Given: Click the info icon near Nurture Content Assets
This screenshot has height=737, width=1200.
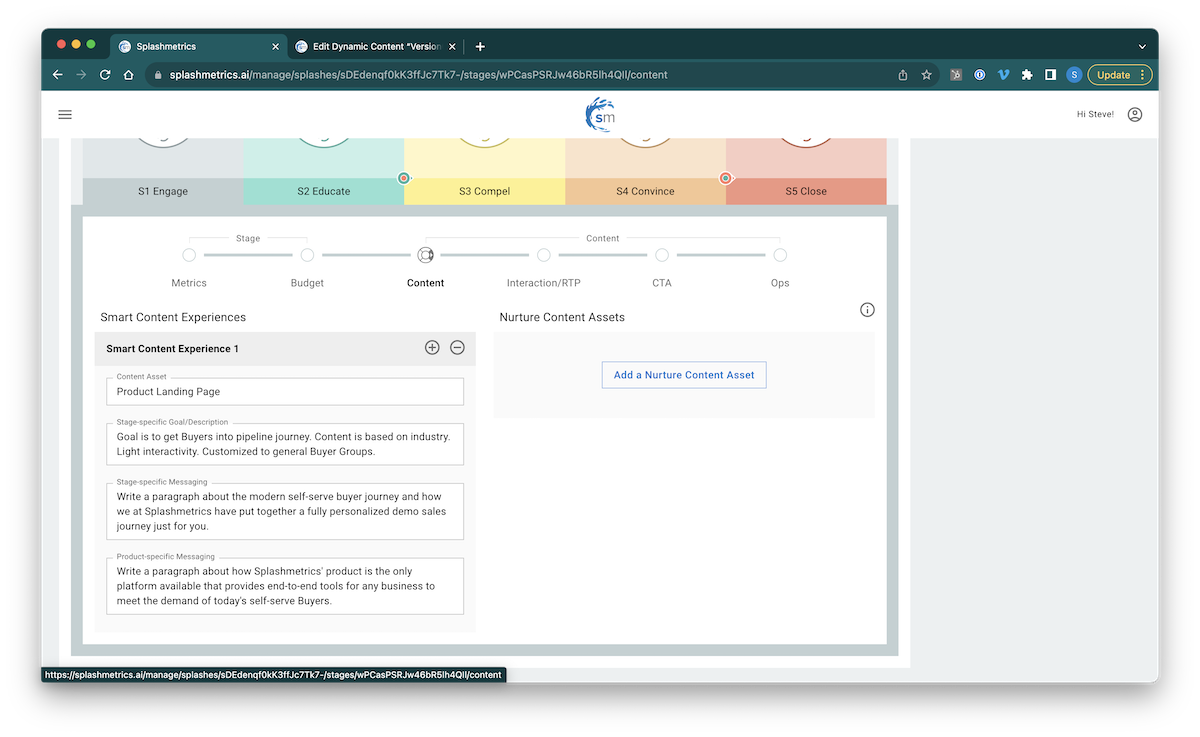Looking at the screenshot, I should [x=867, y=310].
